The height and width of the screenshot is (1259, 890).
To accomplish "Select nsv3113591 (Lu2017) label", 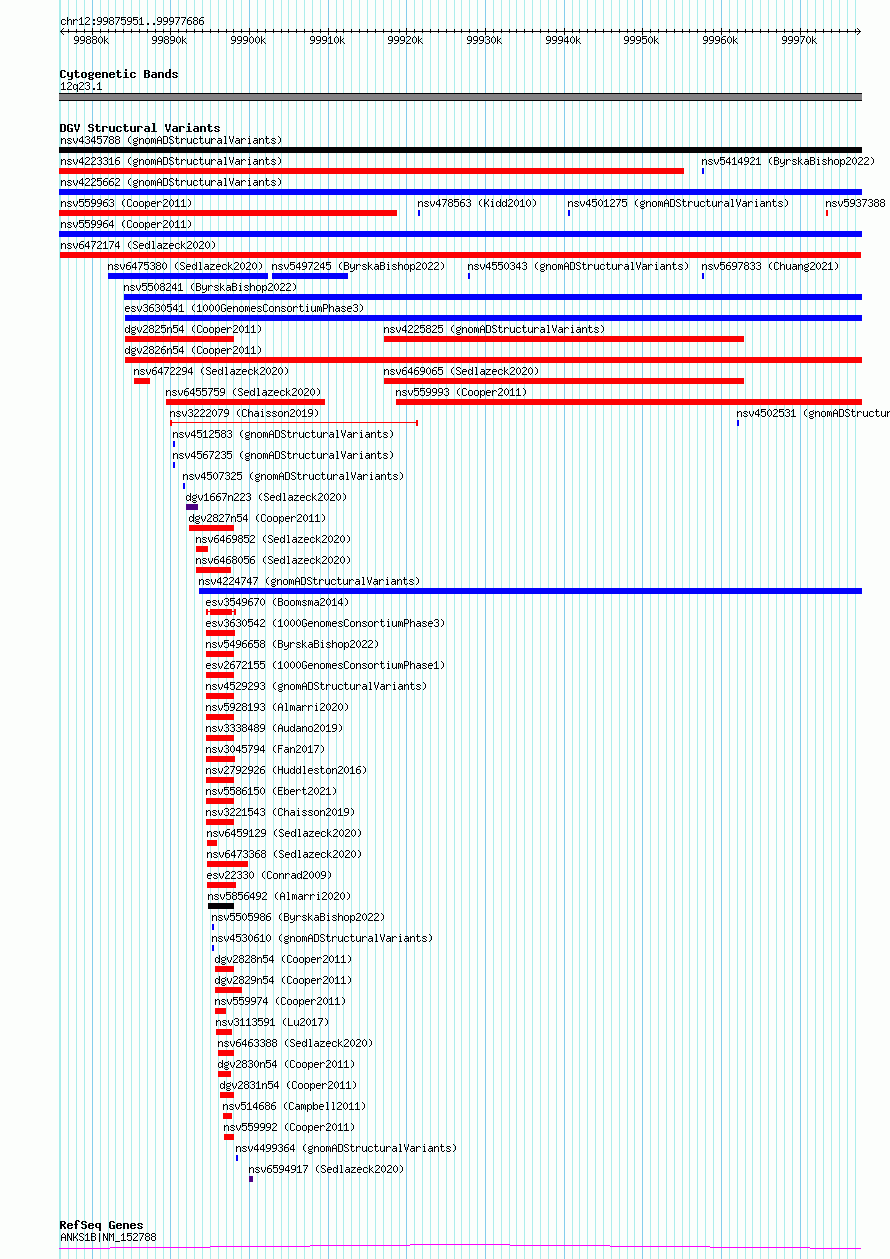I will (x=271, y=1022).
